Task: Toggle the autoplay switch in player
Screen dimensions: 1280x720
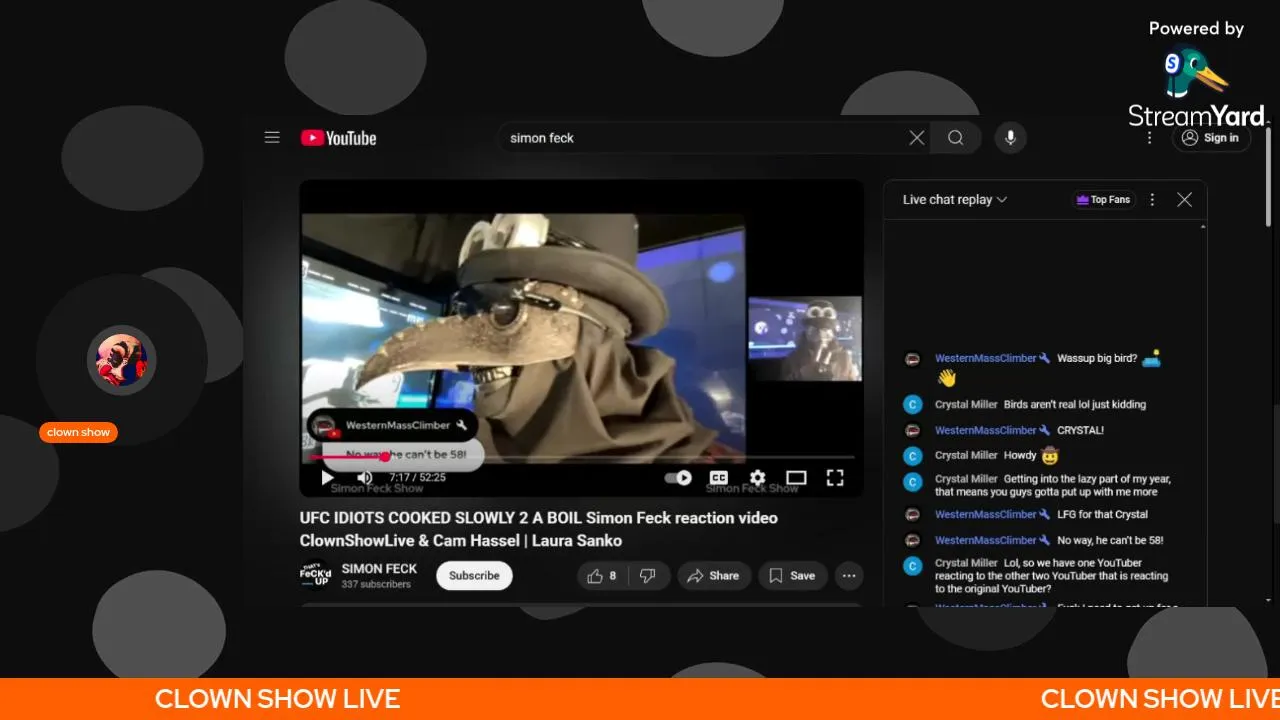Action: coord(678,478)
